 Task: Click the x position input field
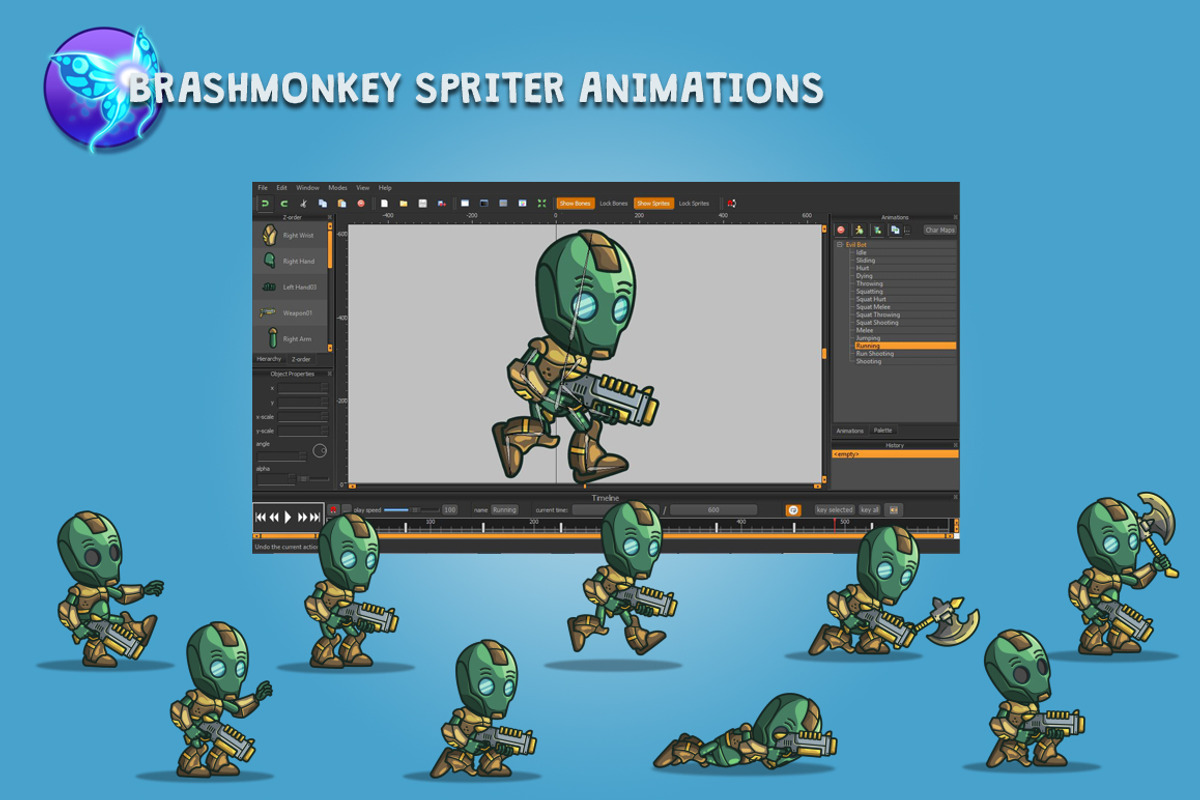click(x=302, y=388)
